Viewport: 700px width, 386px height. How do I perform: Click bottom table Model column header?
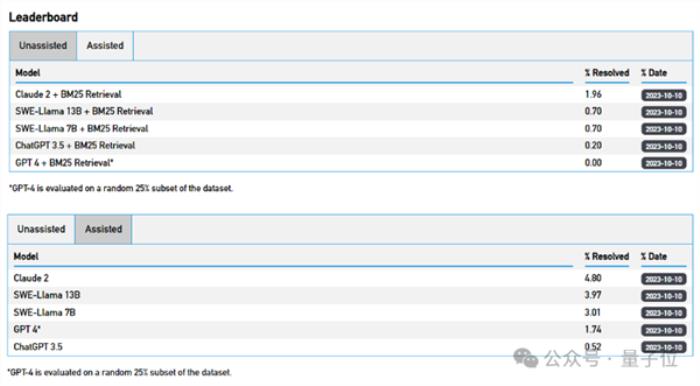click(x=26, y=257)
